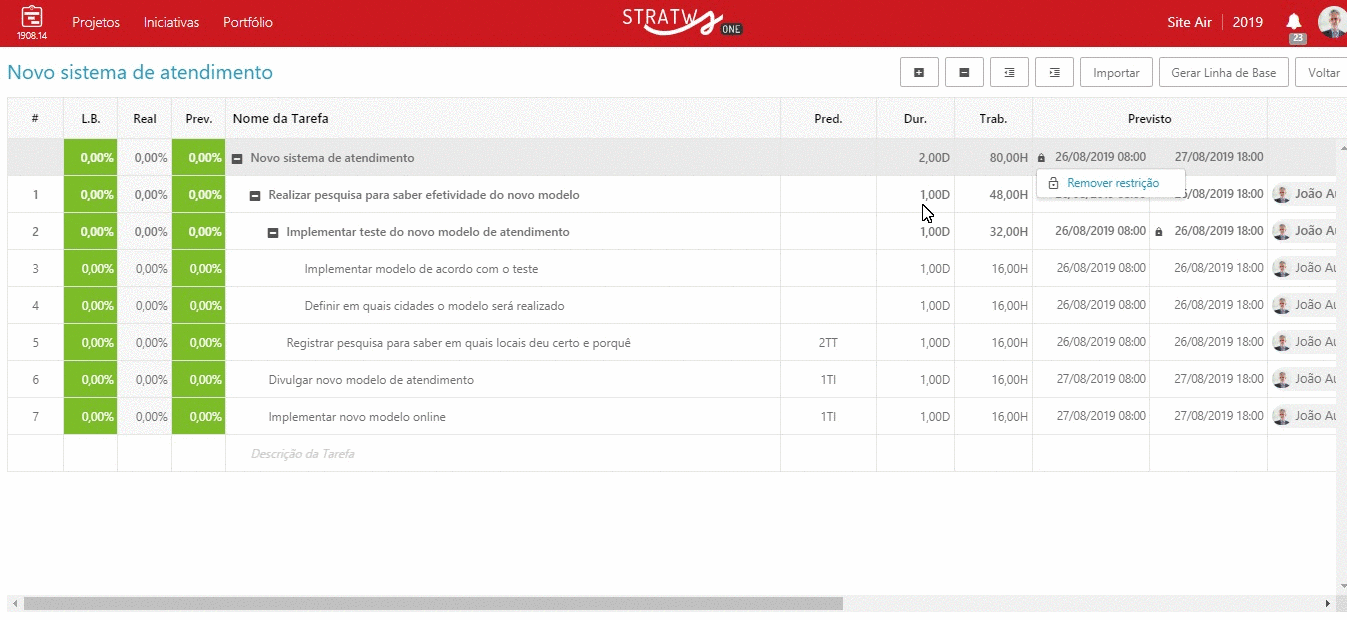This screenshot has width=1347, height=620.
Task: Click the horizontal scrollbar at the bottom
Action: pos(433,604)
